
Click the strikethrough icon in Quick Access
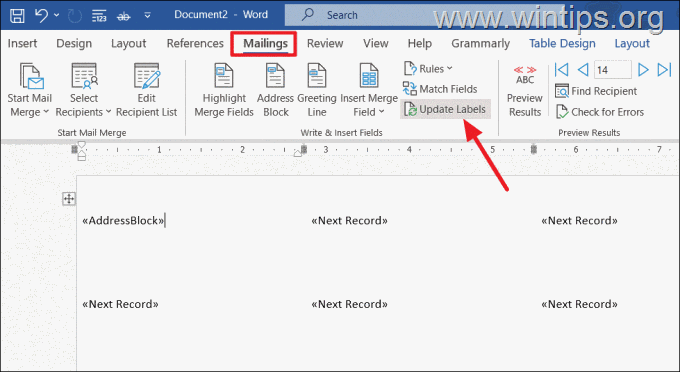tap(124, 16)
